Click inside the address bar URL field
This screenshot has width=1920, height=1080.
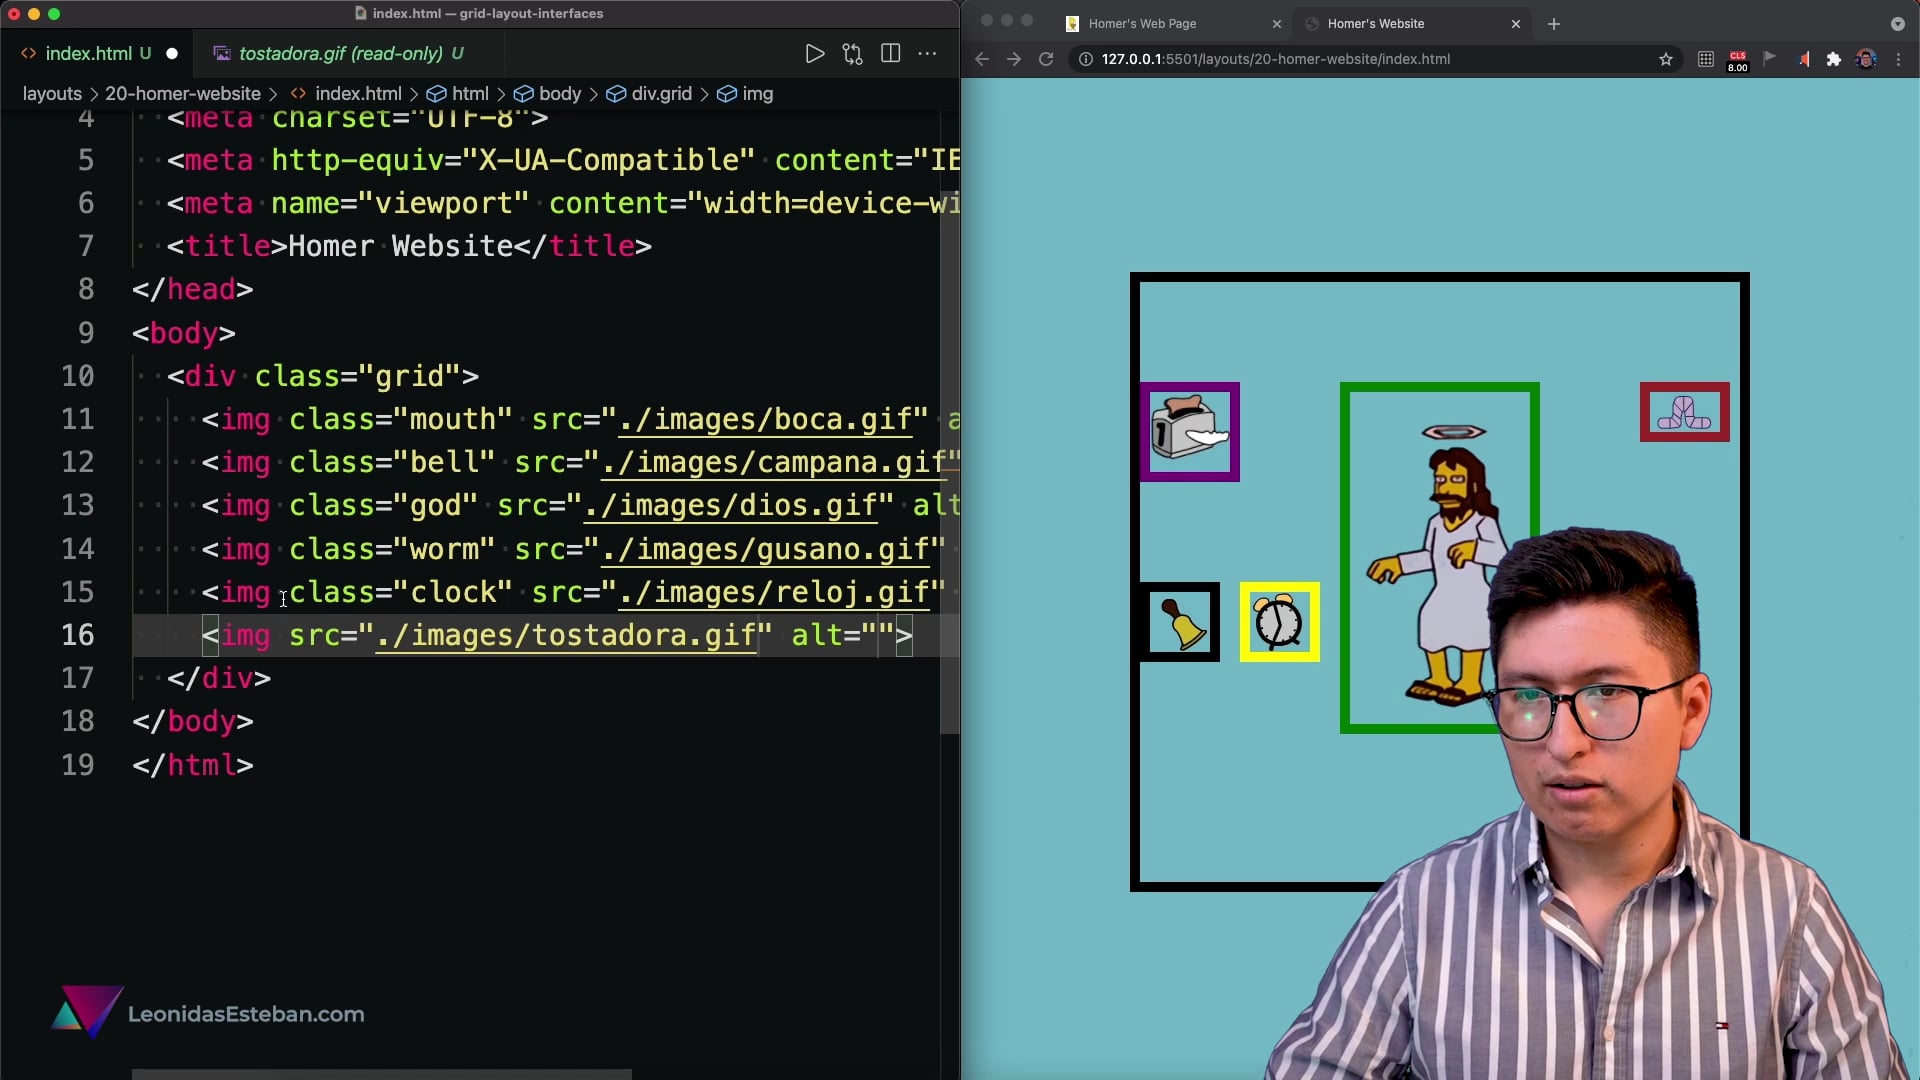(1300, 59)
